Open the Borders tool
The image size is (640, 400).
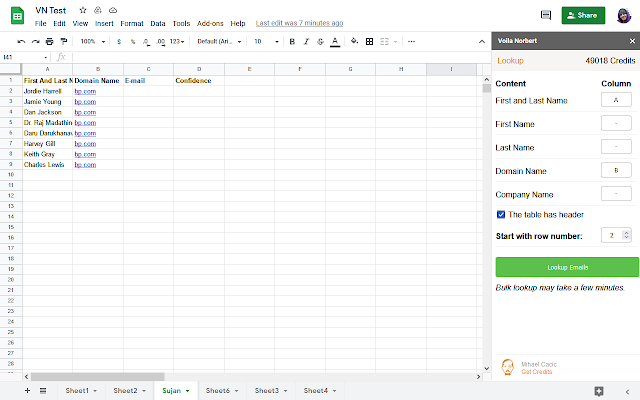[369, 41]
